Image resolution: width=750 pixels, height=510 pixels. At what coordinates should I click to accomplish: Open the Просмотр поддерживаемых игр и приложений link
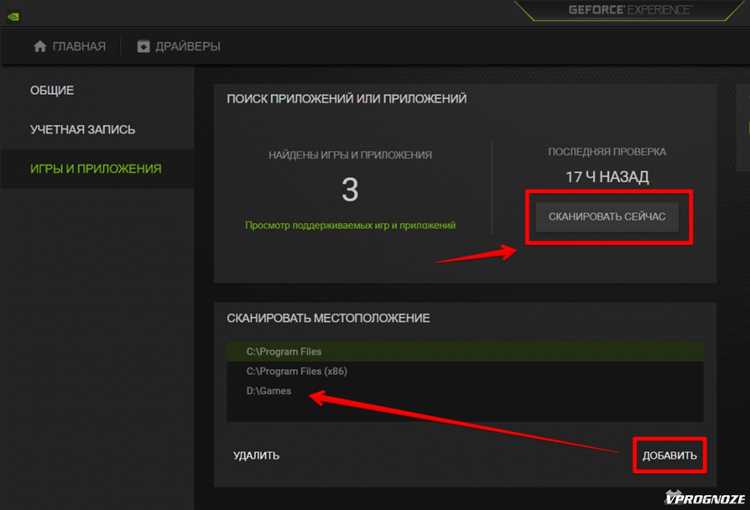[x=350, y=225]
